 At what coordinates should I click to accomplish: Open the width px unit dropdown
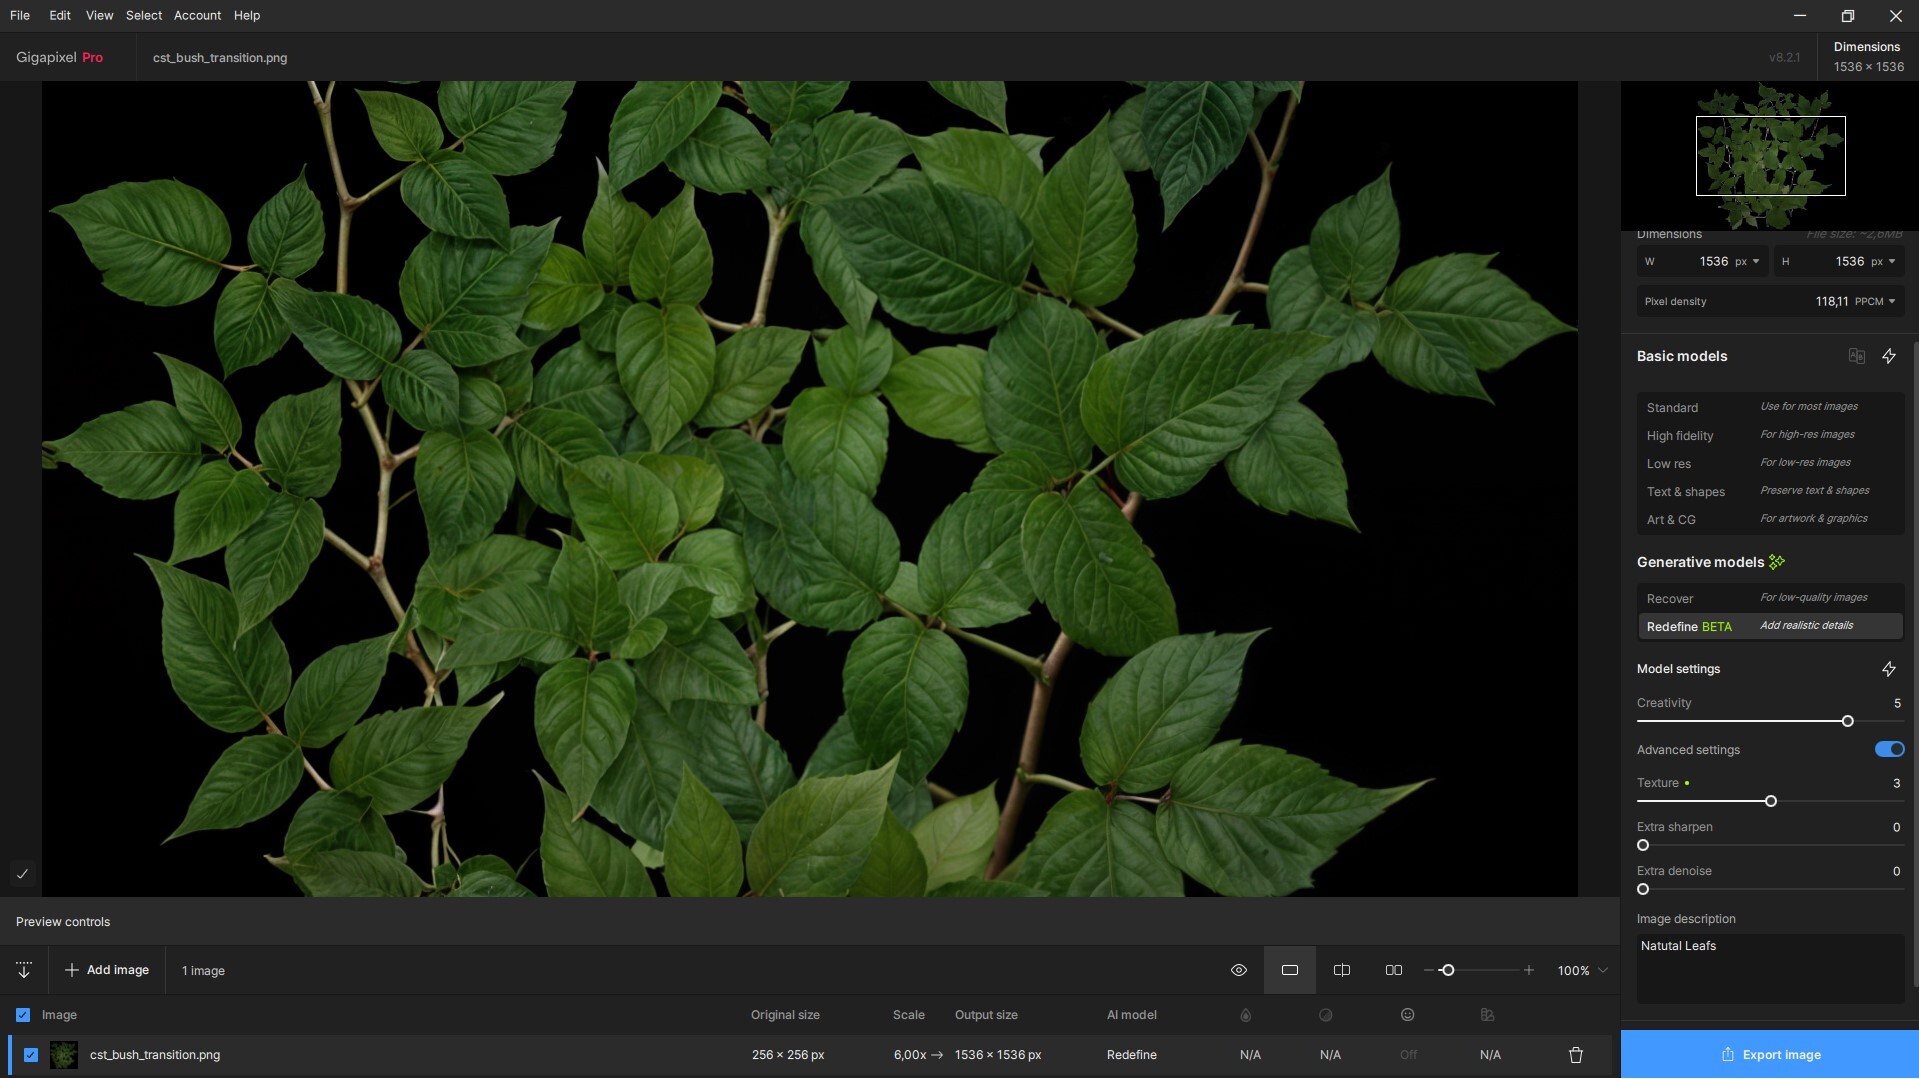(1747, 261)
